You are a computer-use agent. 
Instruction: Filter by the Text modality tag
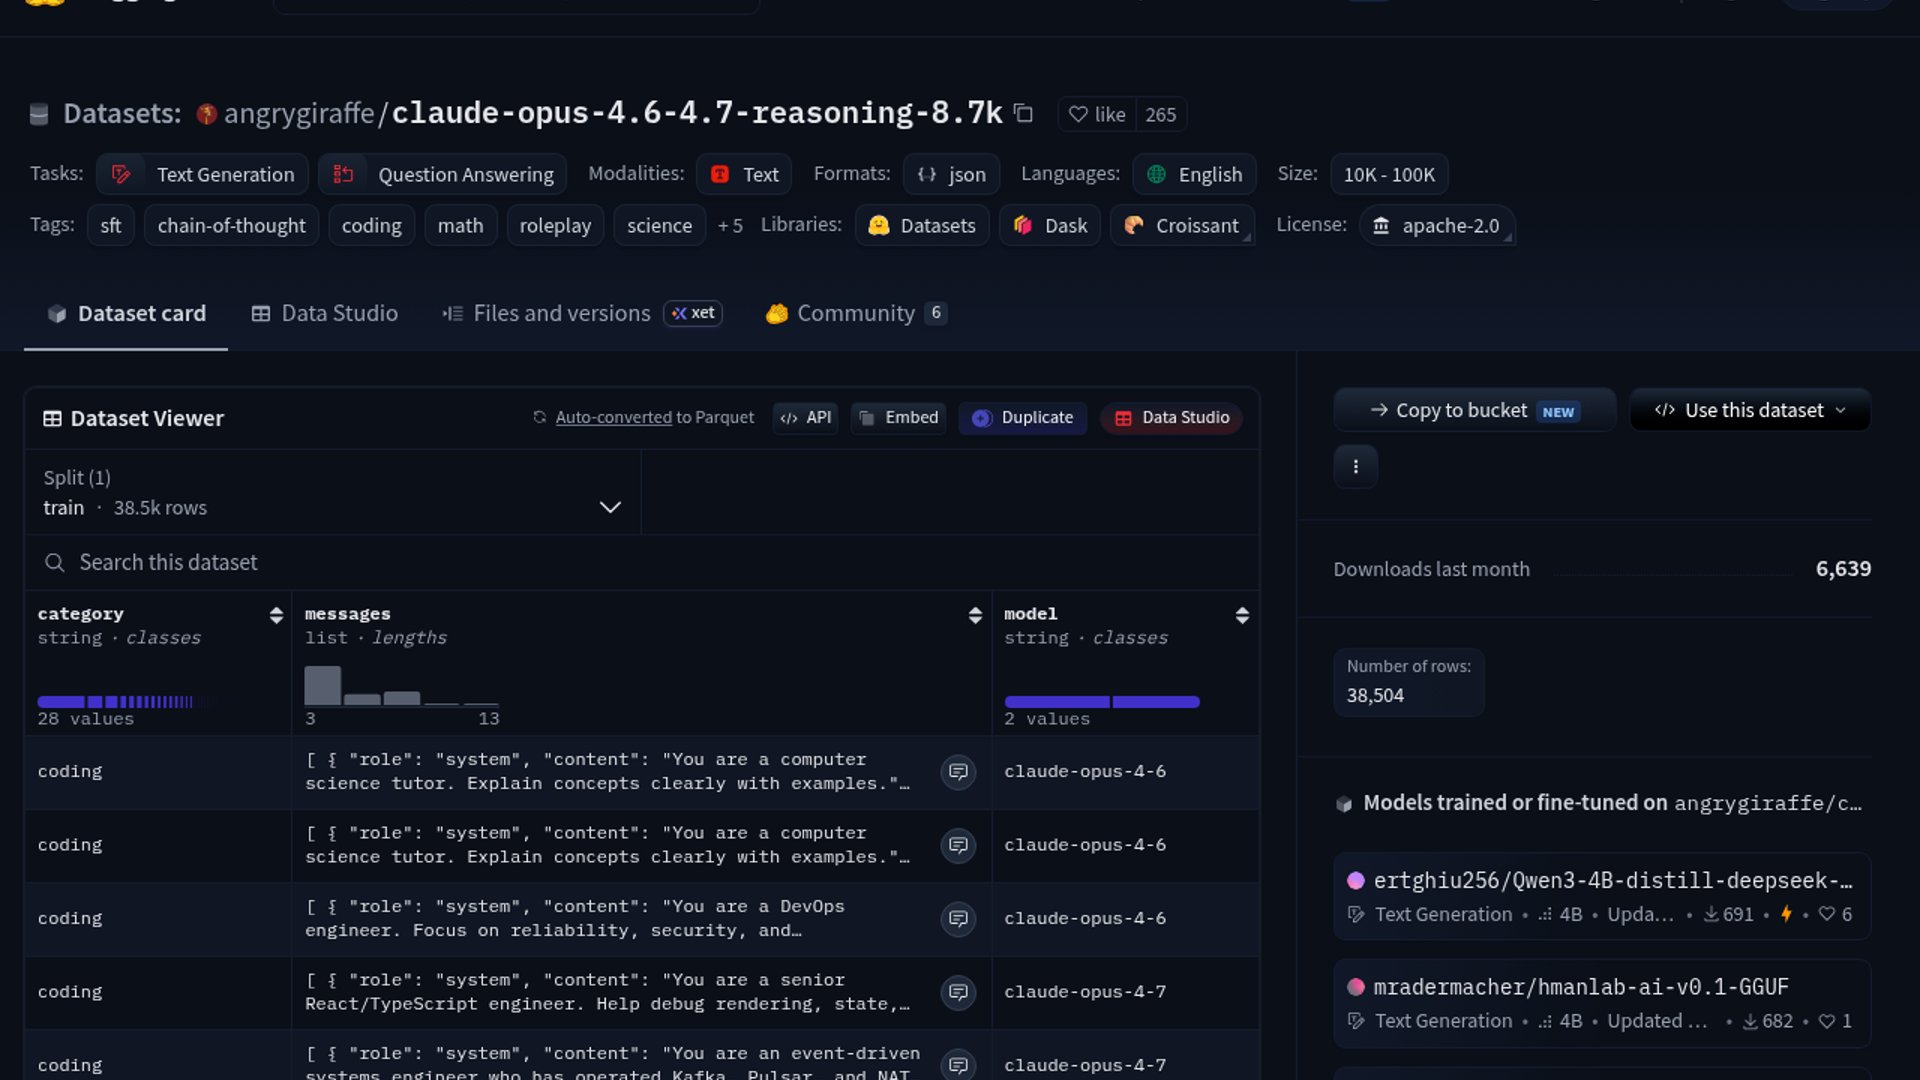click(744, 174)
